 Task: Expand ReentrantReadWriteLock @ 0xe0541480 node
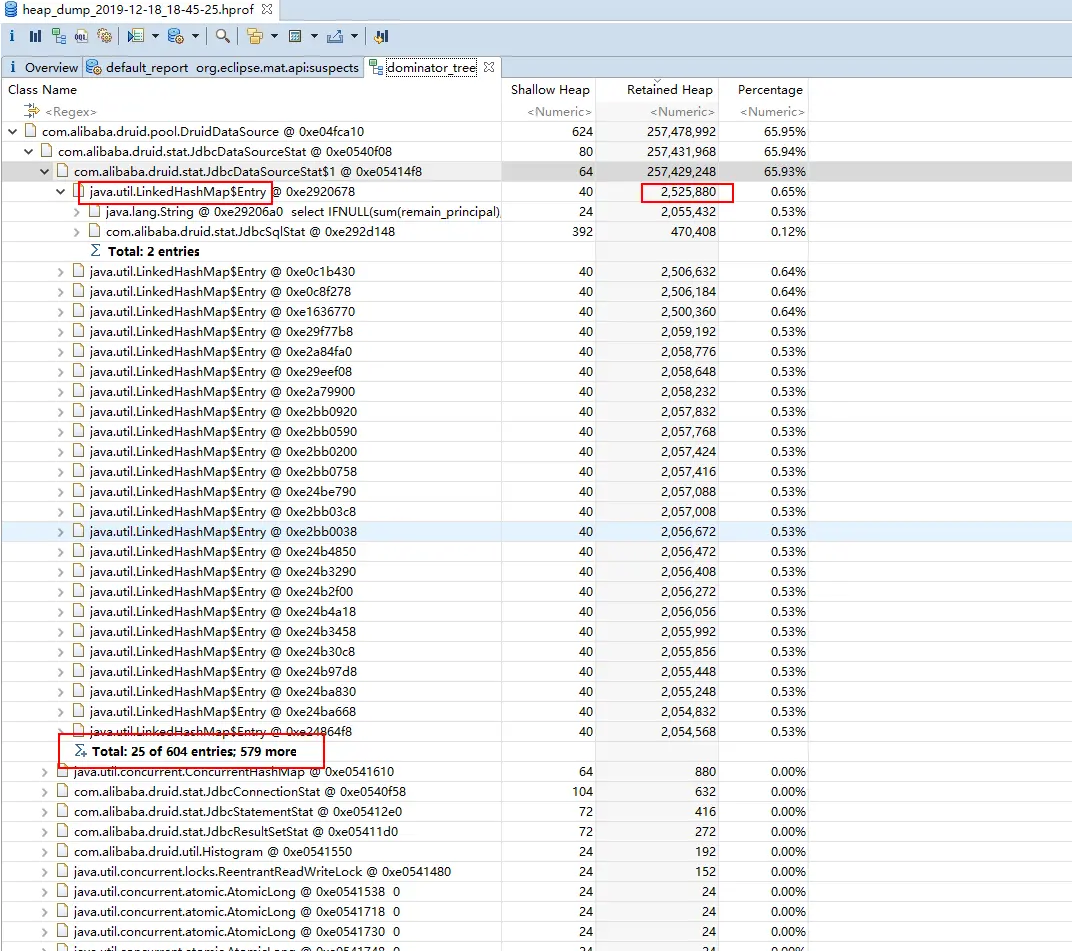coord(44,872)
